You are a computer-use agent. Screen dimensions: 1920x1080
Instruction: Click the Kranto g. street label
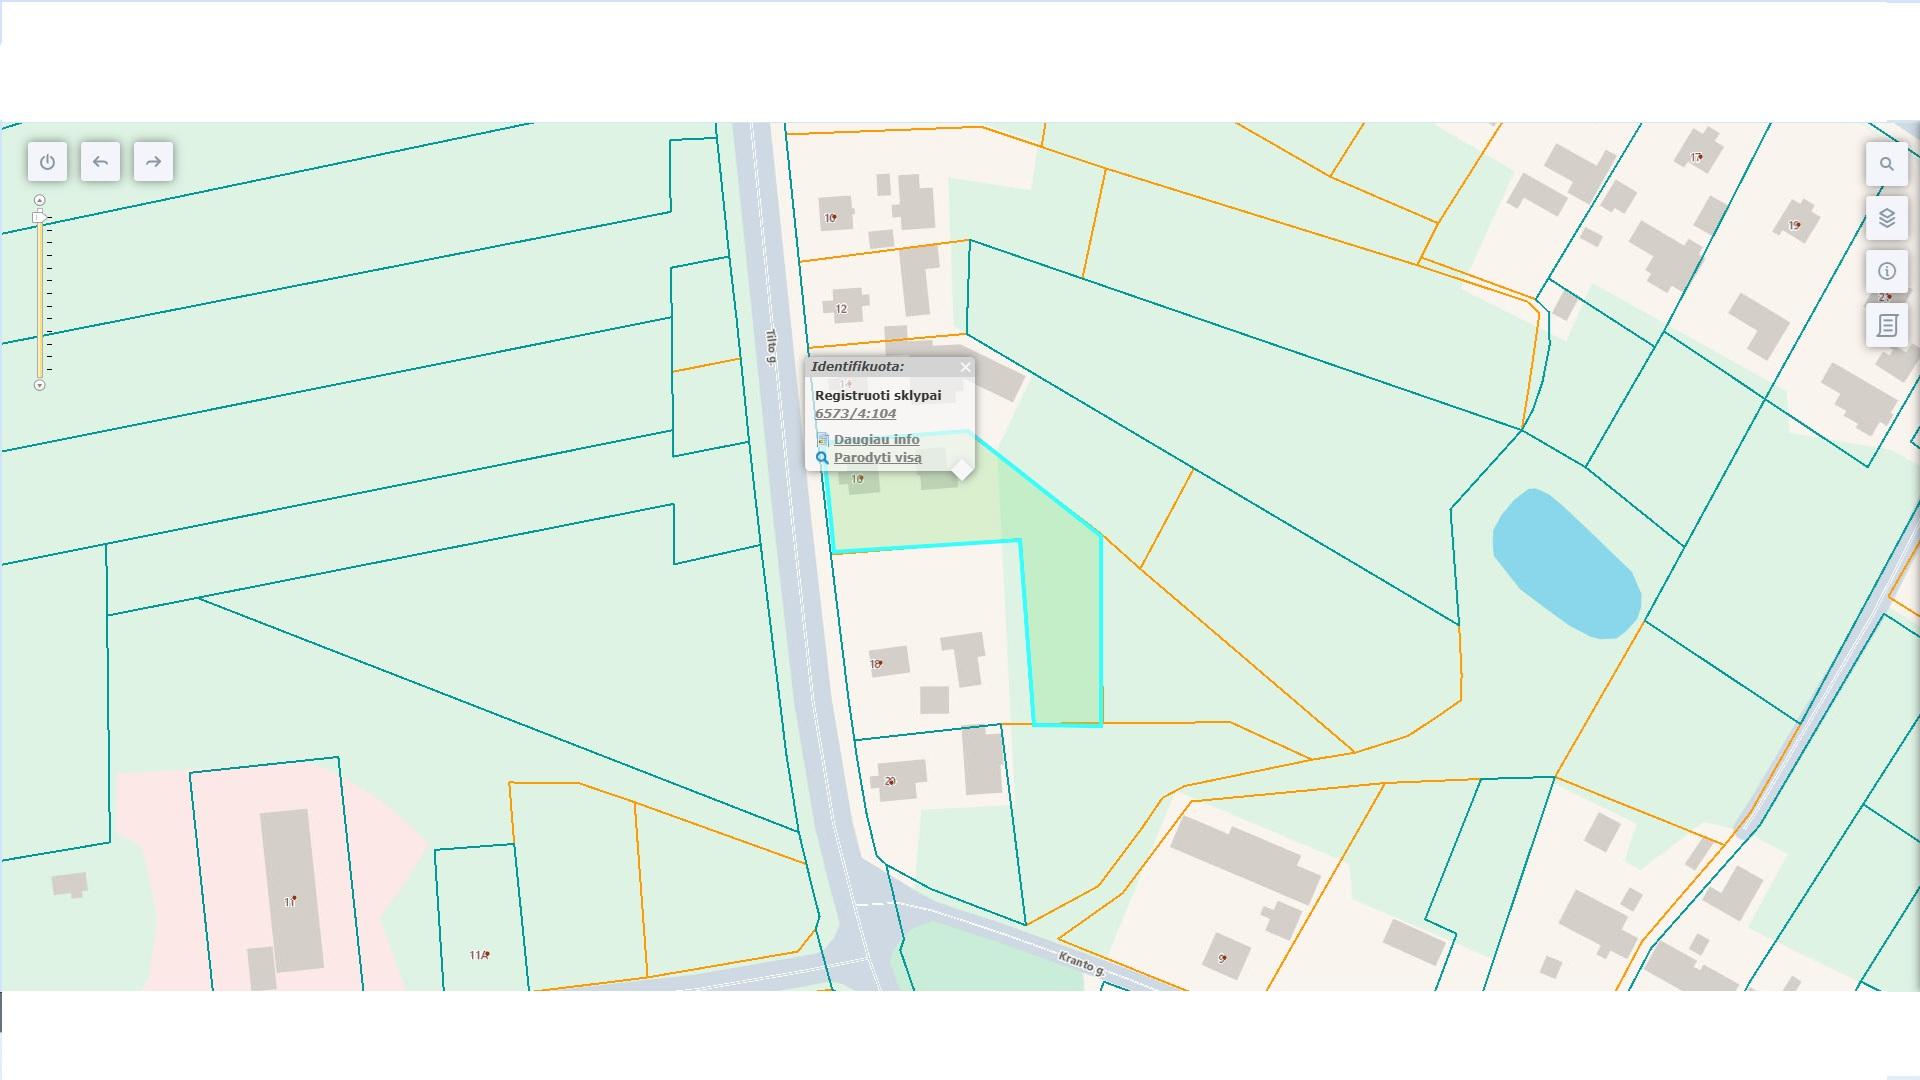1081,964
